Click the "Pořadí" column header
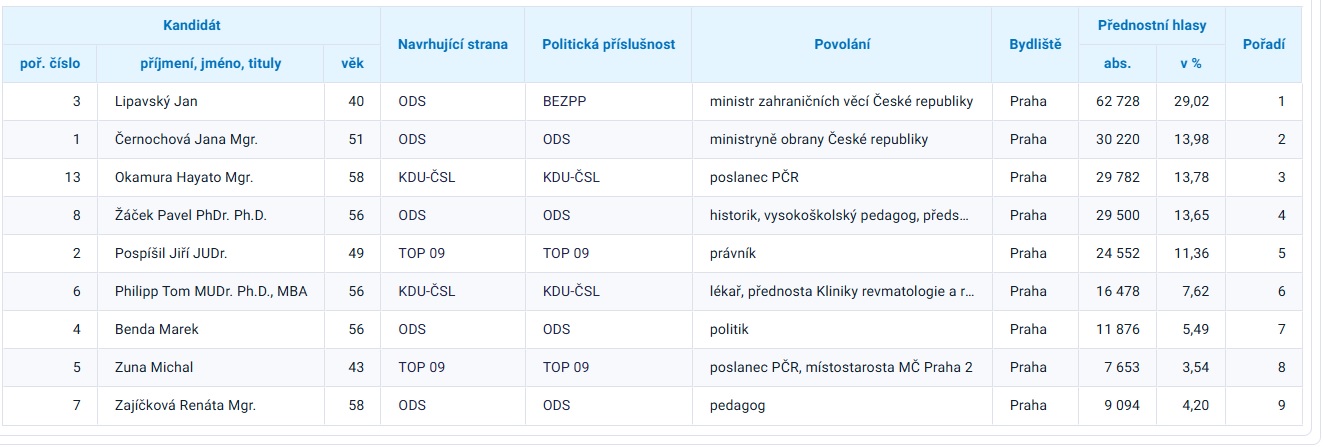Image resolution: width=1324 pixels, height=447 pixels. pyautogui.click(x=1263, y=44)
